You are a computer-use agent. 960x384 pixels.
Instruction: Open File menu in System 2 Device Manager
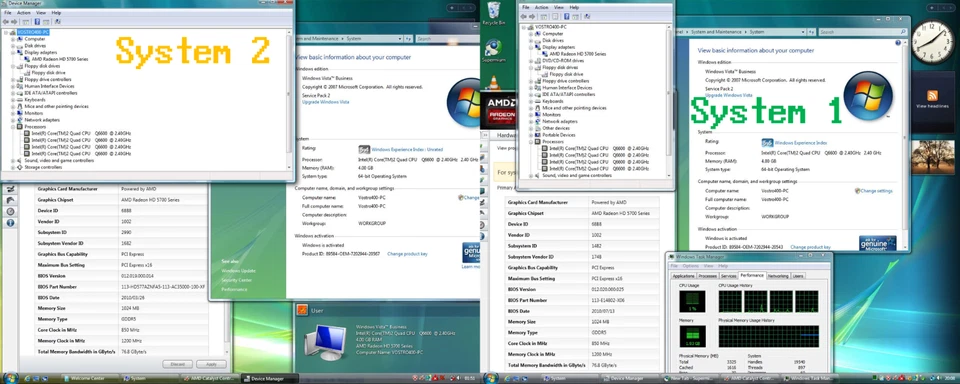pos(8,12)
